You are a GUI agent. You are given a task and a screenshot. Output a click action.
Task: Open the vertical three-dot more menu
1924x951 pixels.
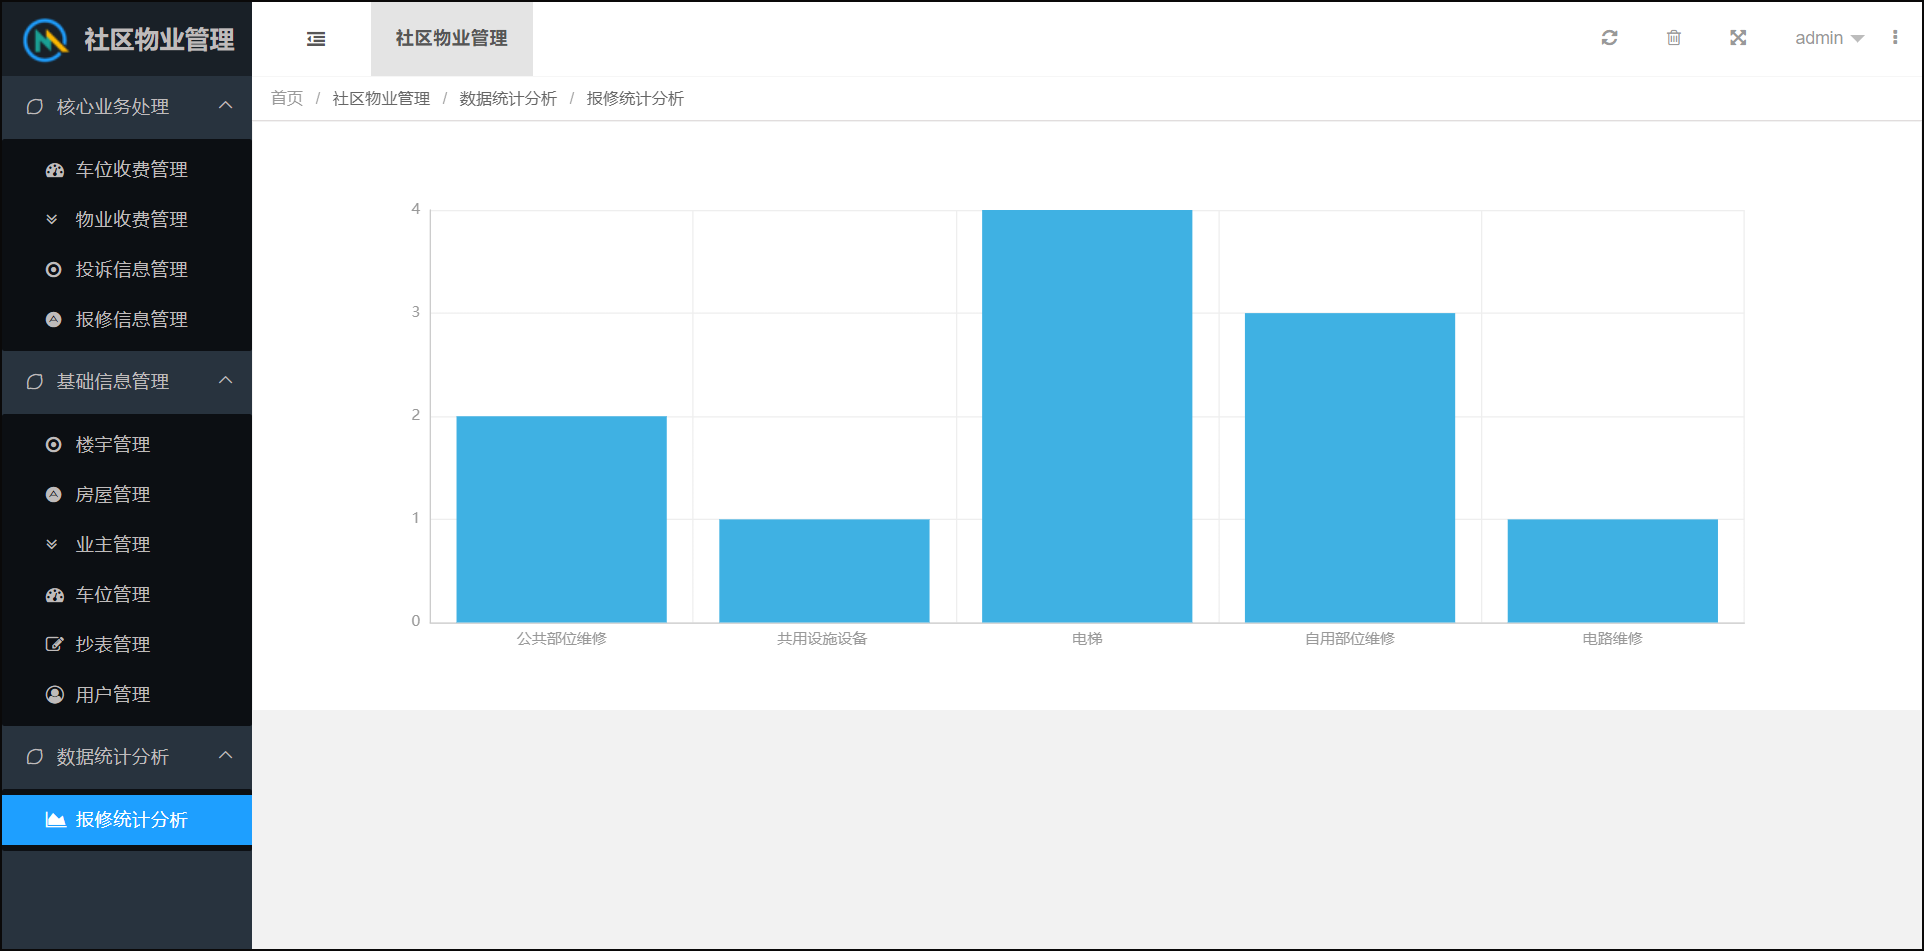click(x=1895, y=38)
